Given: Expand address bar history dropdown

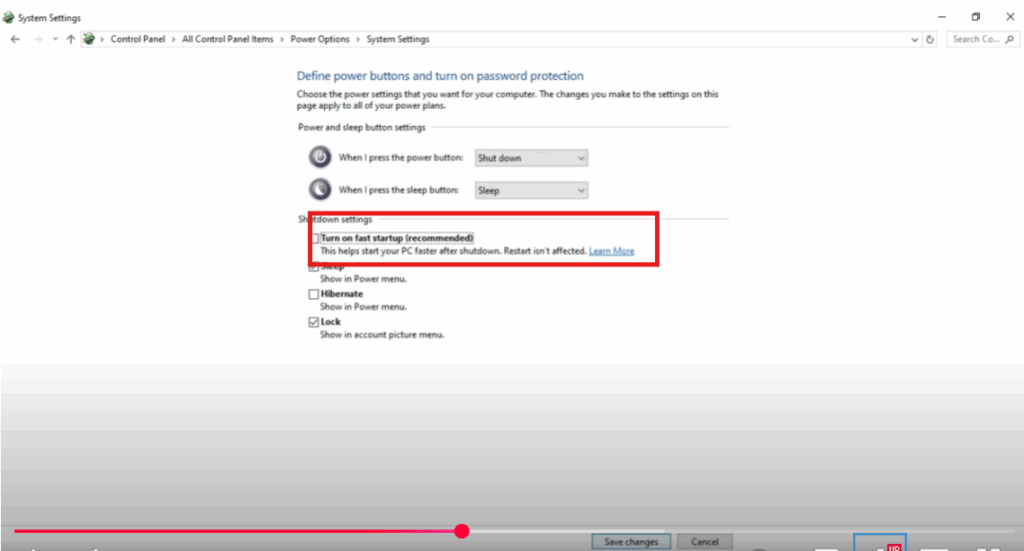Looking at the screenshot, I should click(x=914, y=40).
